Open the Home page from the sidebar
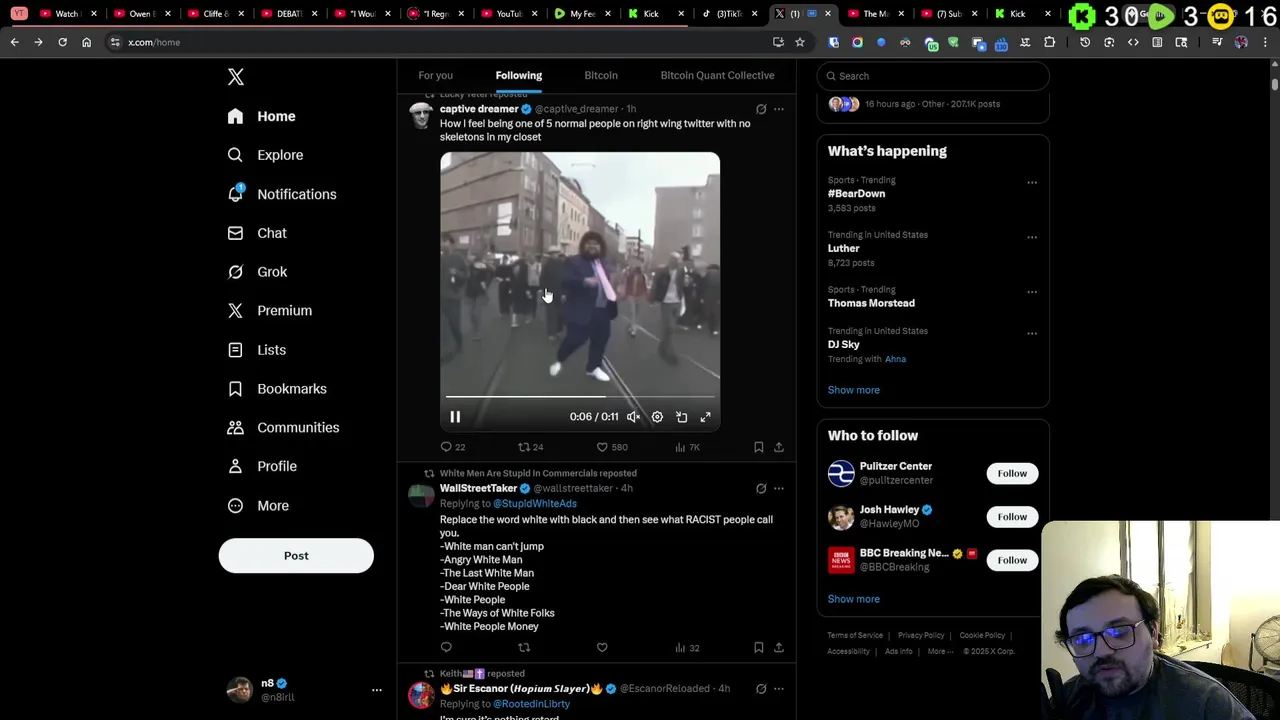The image size is (1280, 720). coord(261,116)
